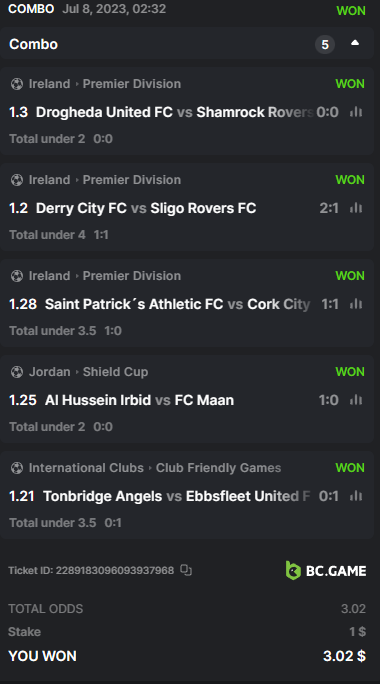Open stats icon for Al Hussein Irbid match
This screenshot has width=380, height=684.
[356, 400]
